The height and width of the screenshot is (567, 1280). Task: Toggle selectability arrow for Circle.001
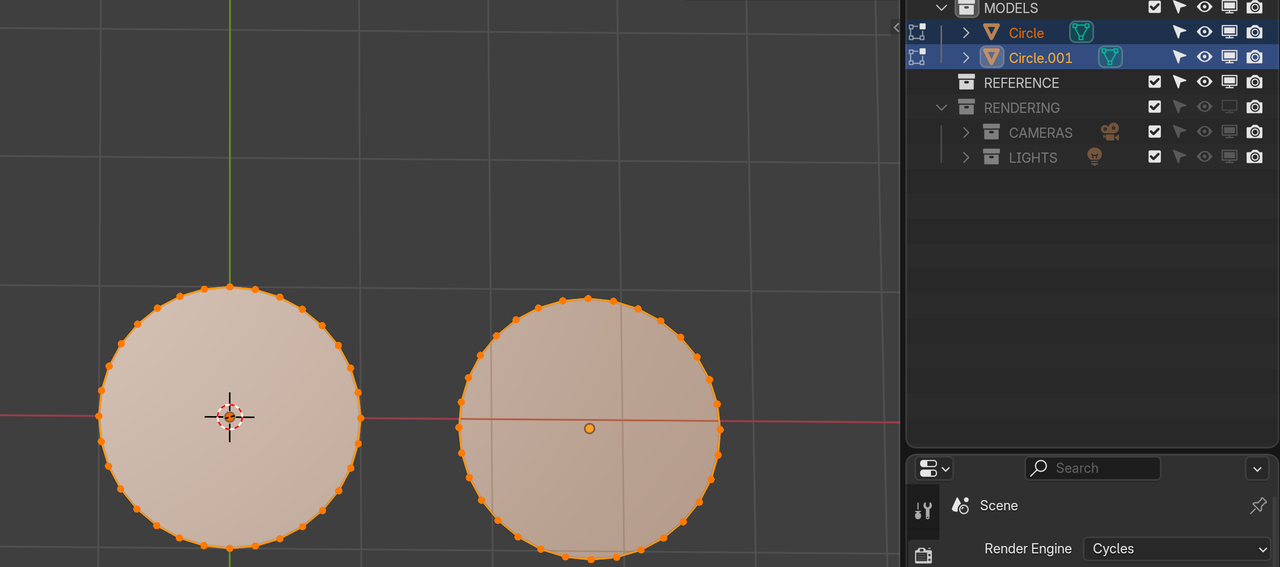[x=1179, y=57]
